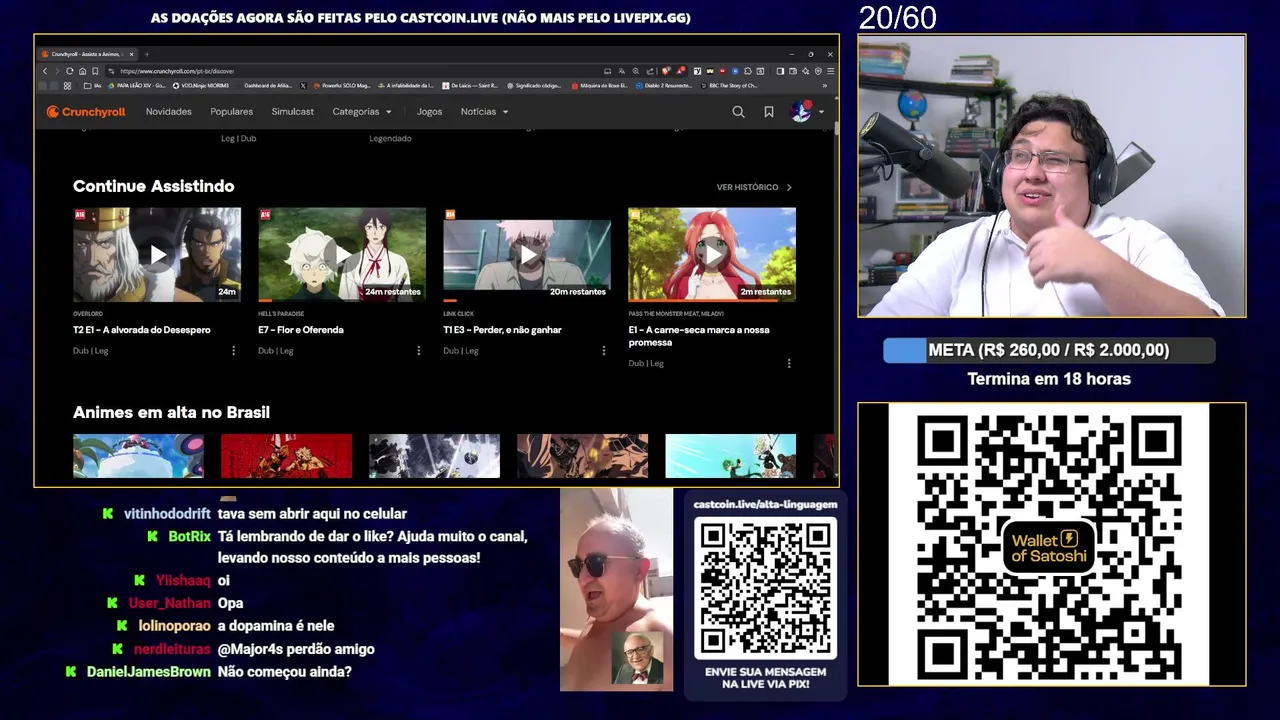Click the Hell's Paradise watch progress bar
1280x720 pixels.
342,300
